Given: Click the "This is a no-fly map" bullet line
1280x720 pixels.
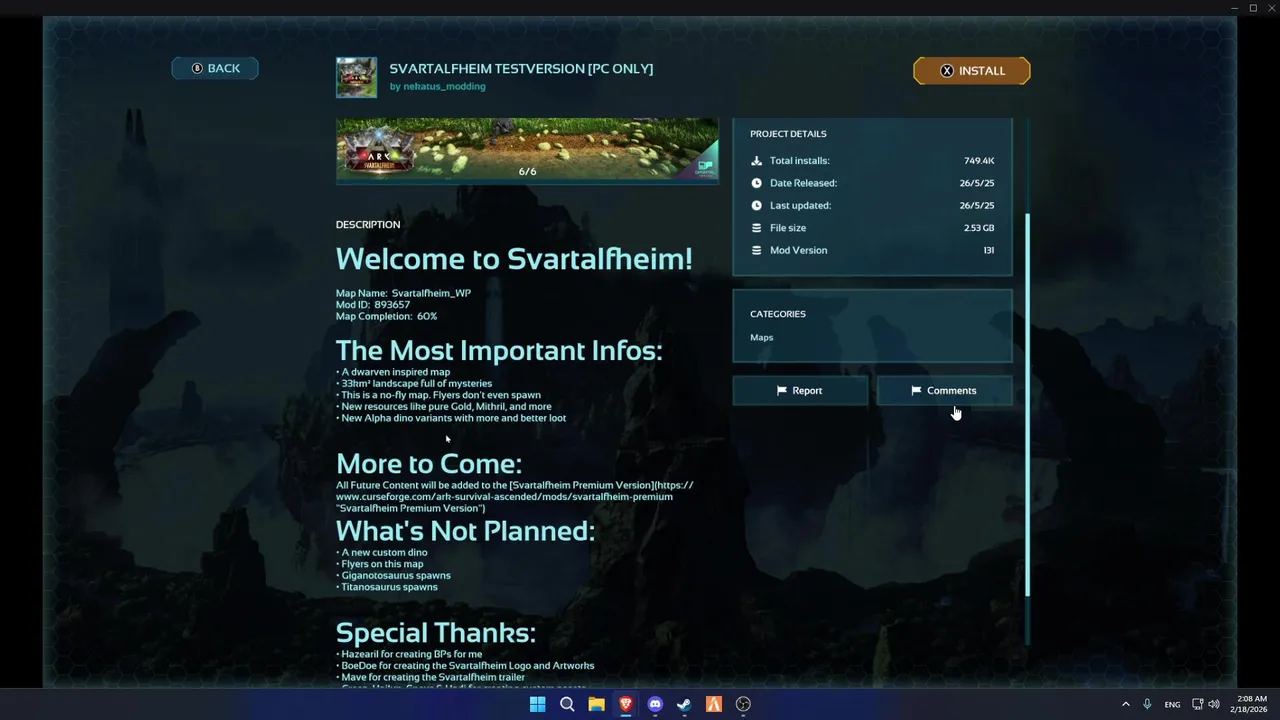Looking at the screenshot, I should pos(438,395).
